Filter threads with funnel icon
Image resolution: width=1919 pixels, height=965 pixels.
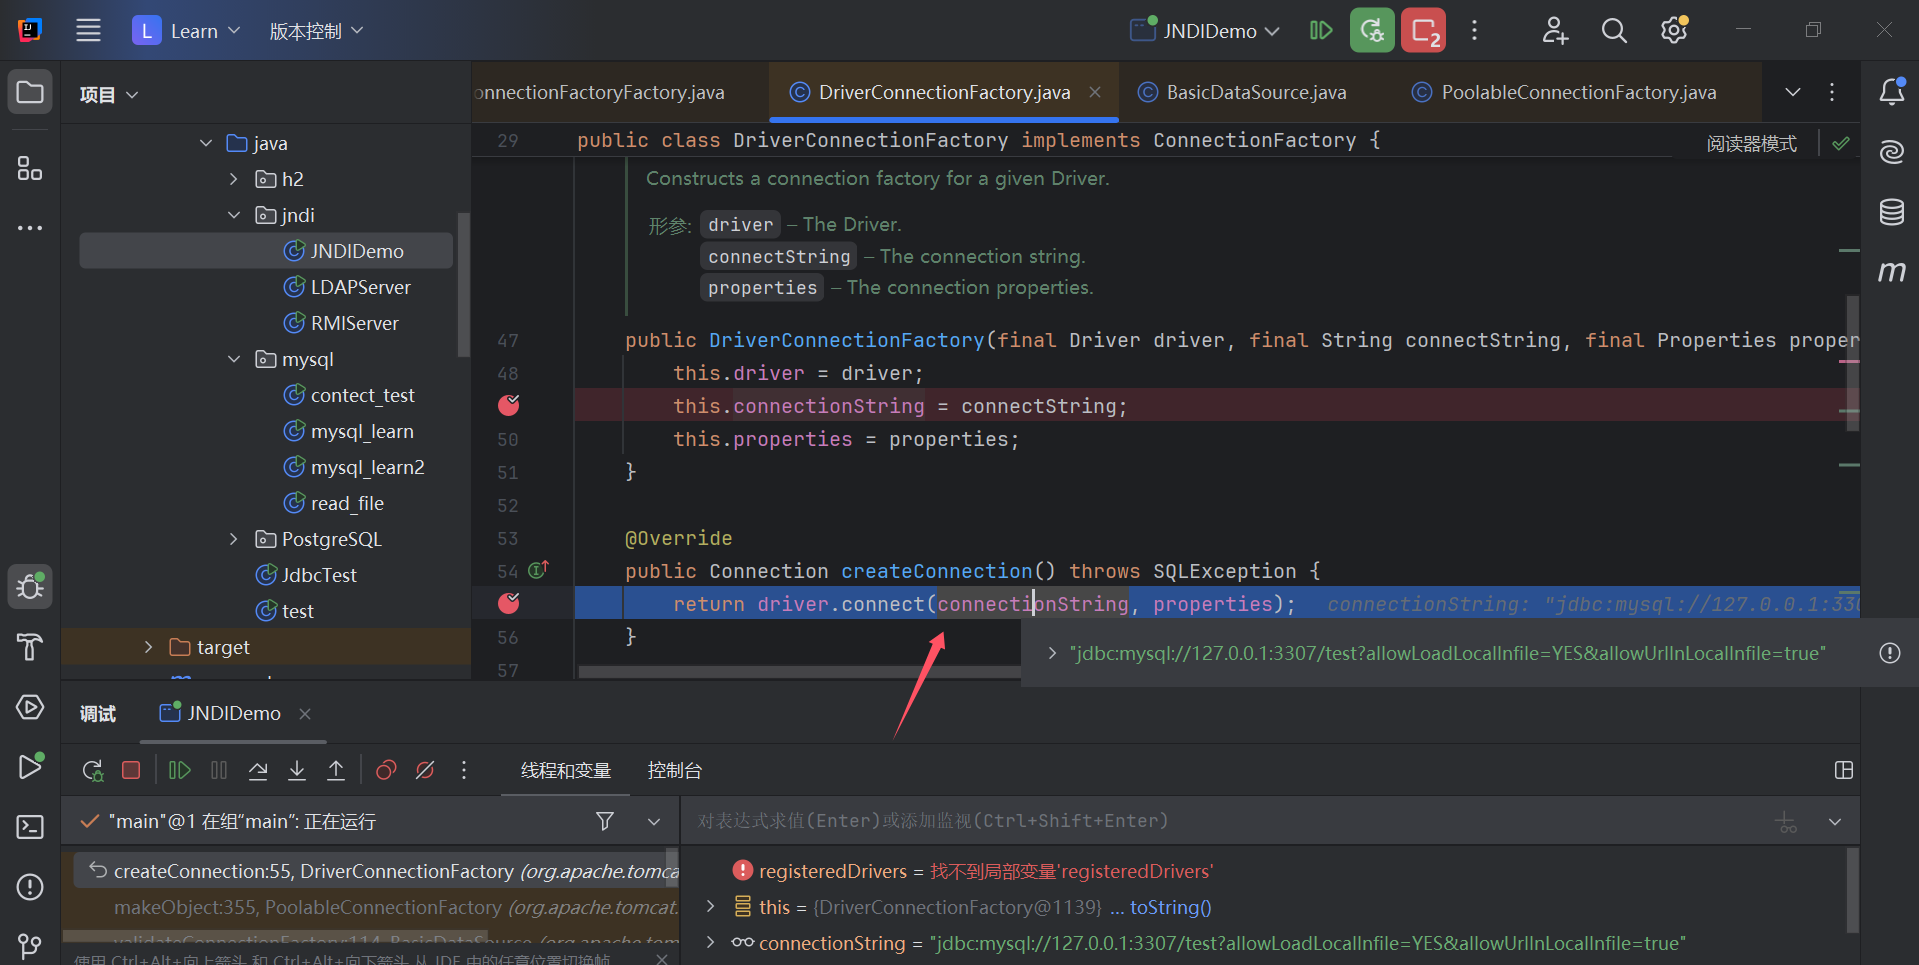click(605, 821)
